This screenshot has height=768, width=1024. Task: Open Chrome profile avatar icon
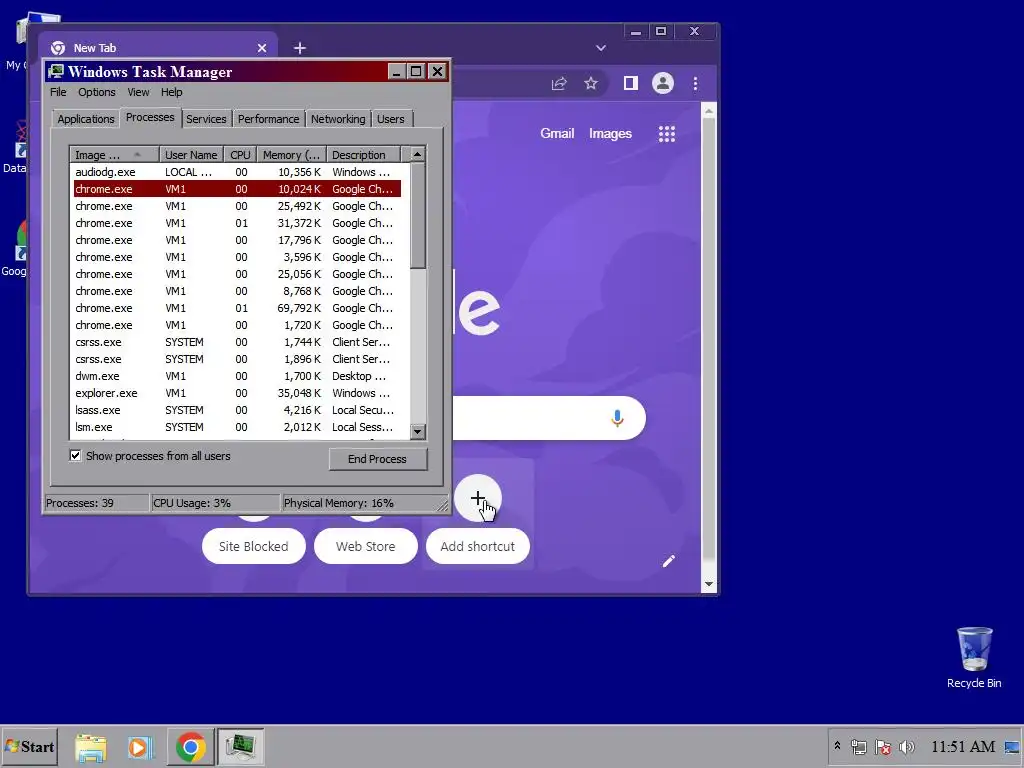click(663, 83)
